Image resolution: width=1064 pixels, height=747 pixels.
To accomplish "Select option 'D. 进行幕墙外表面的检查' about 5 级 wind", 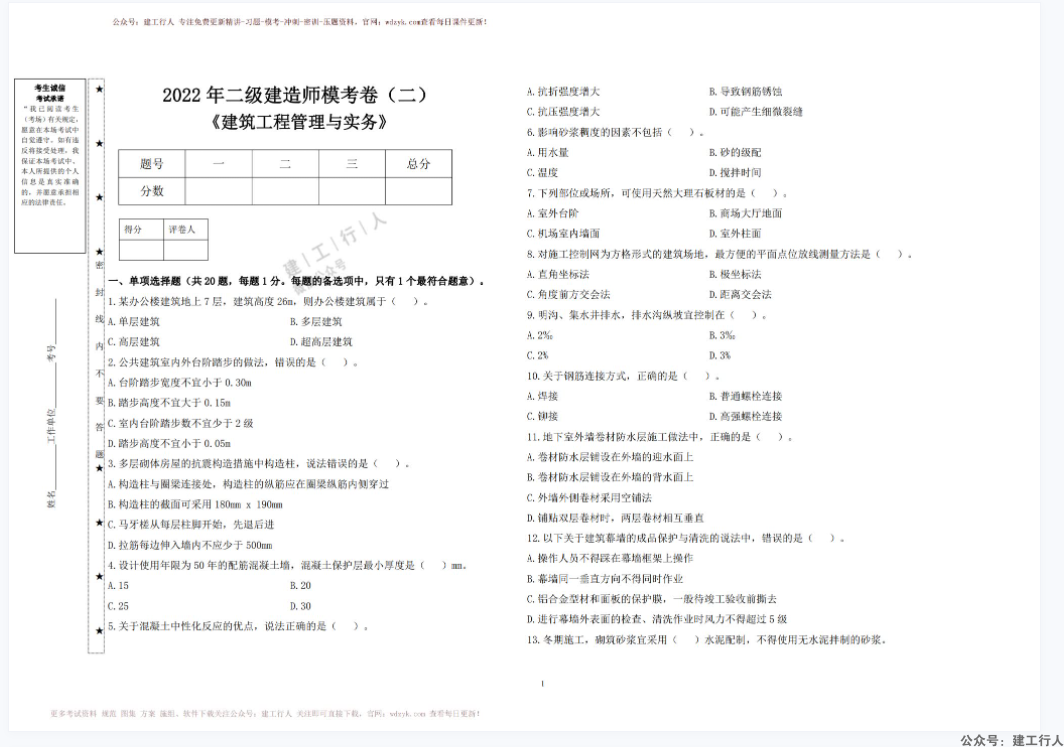I will [657, 619].
